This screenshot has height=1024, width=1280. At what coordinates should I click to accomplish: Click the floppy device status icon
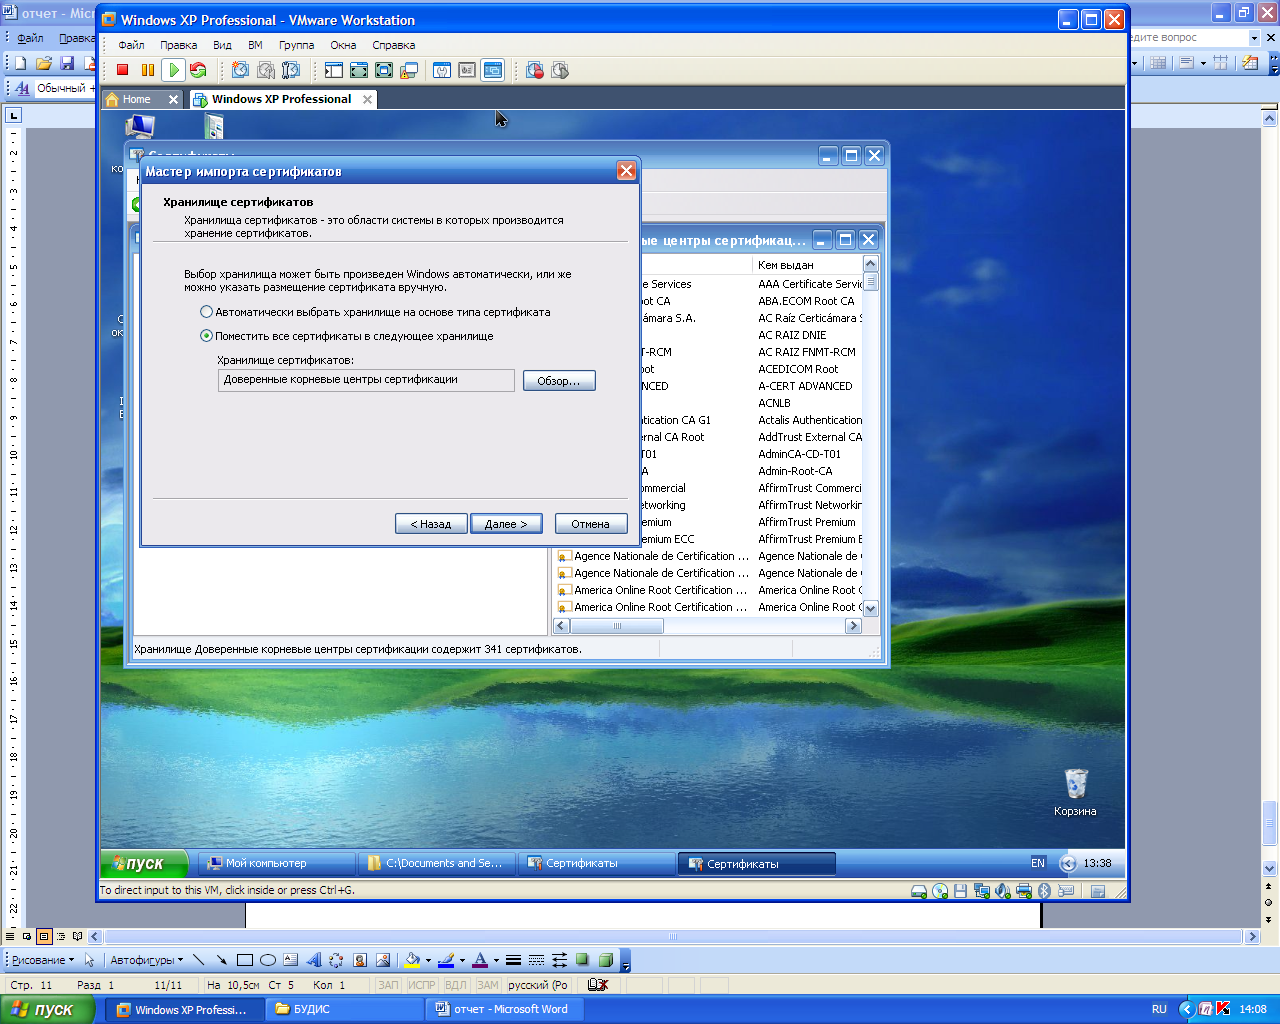pos(960,891)
